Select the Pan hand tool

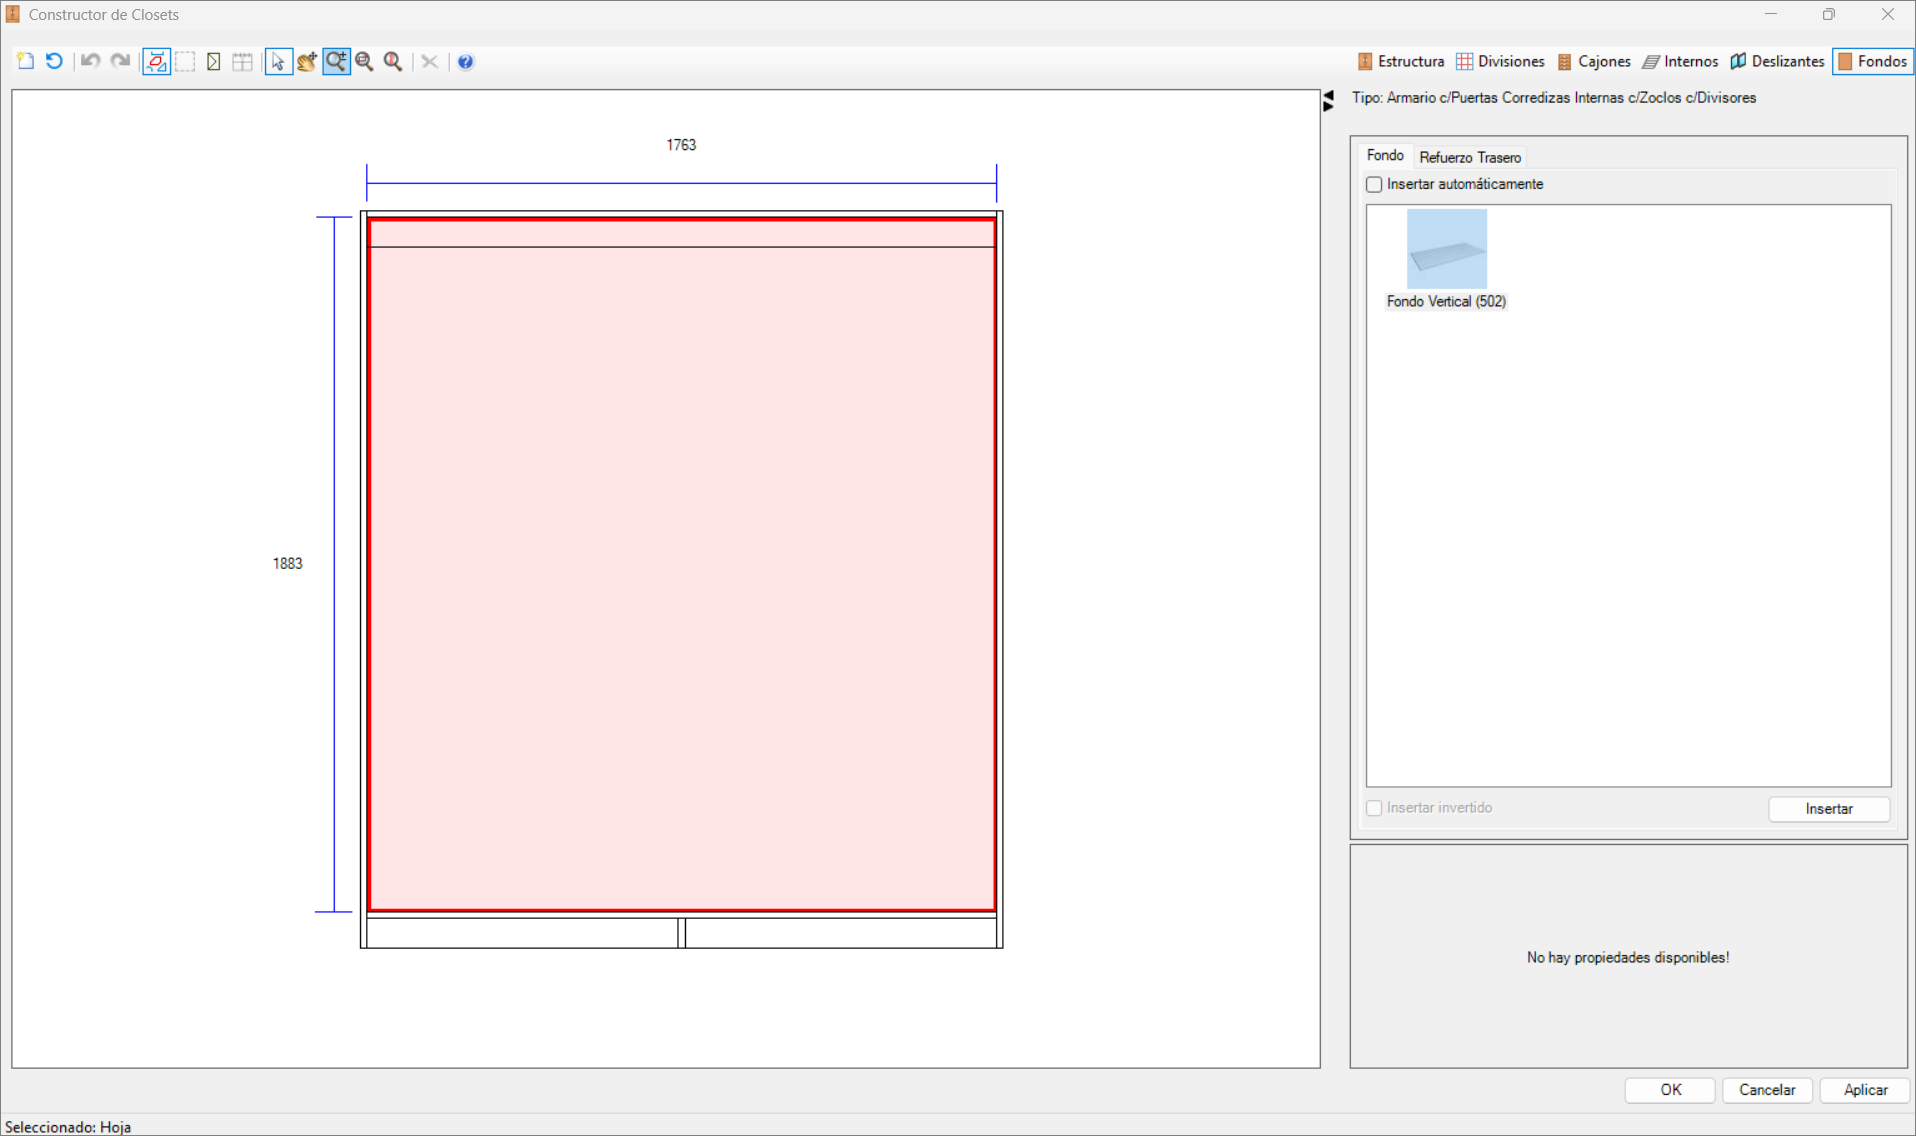tap(307, 61)
